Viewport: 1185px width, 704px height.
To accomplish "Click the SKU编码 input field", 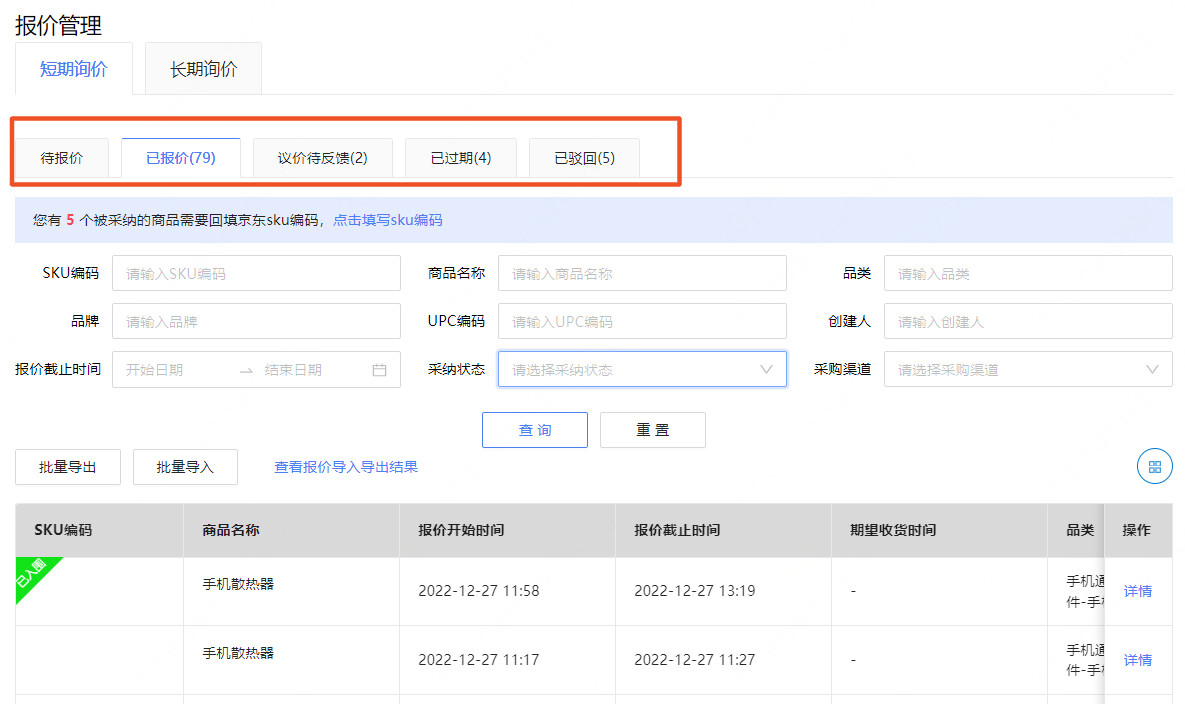I will (255, 272).
